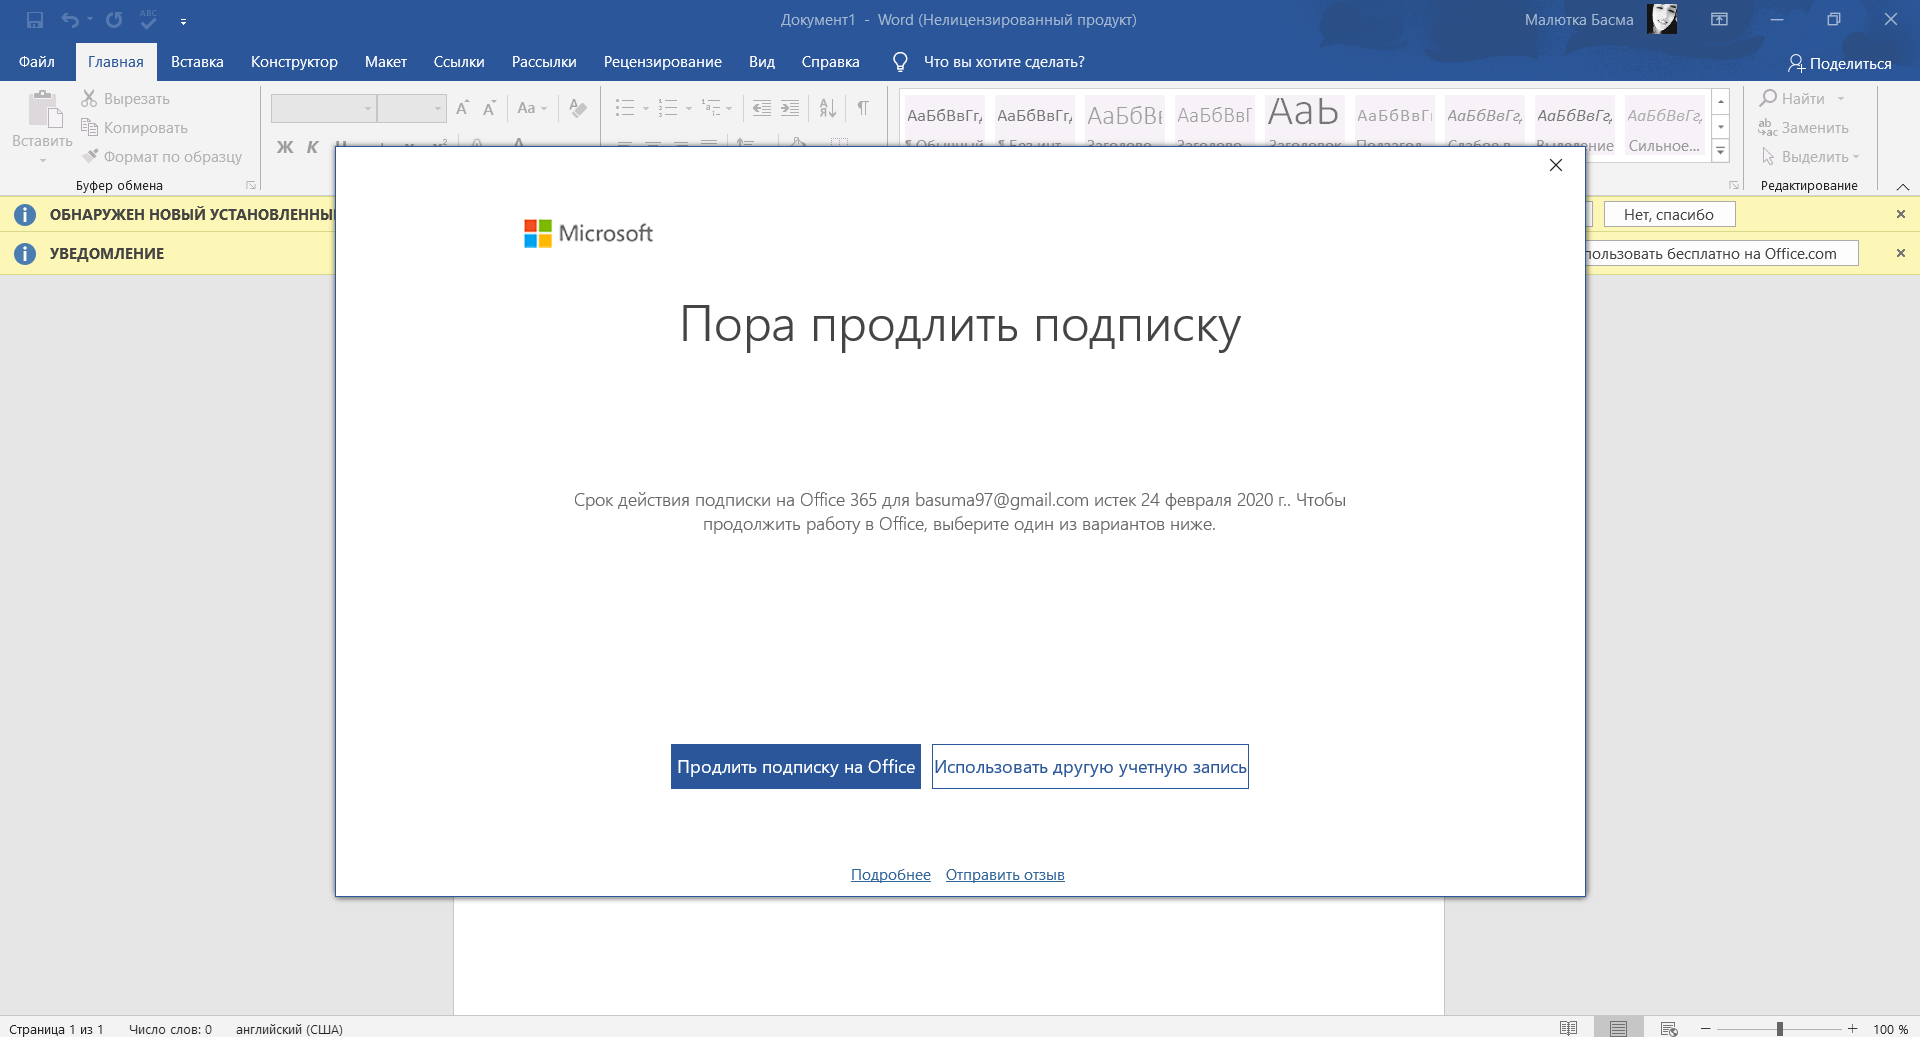Image resolution: width=1920 pixels, height=1037 pixels.
Task: Click the decrease font size icon
Action: pyautogui.click(x=489, y=108)
